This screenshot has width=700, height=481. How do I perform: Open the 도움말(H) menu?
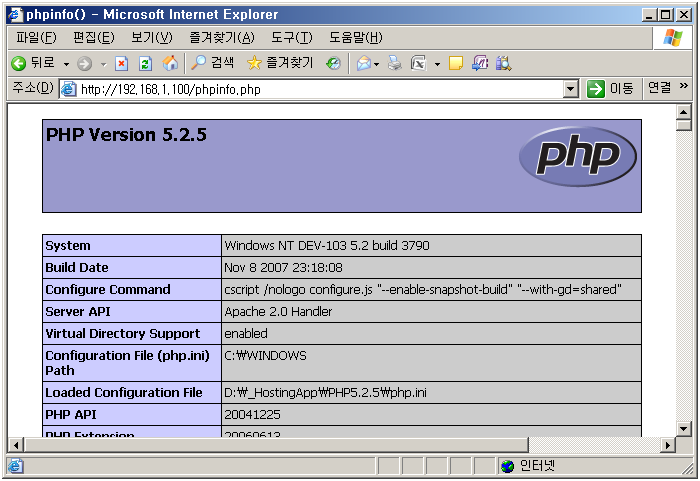[355, 38]
